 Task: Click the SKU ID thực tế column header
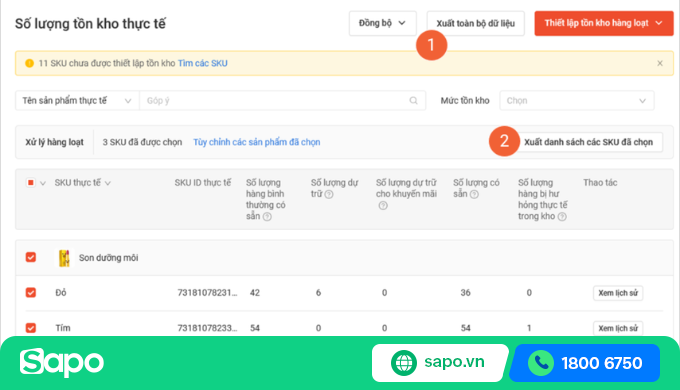pos(203,183)
